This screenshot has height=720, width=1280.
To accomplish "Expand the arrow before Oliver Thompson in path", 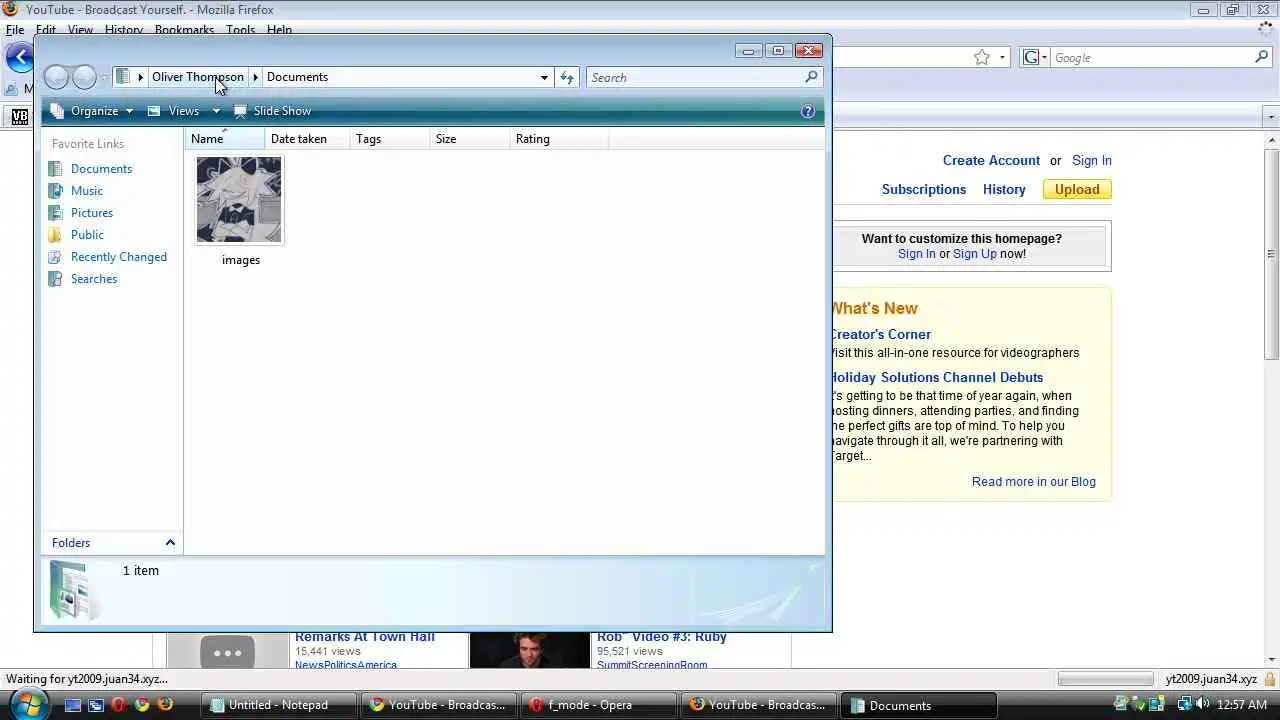I will pos(140,77).
